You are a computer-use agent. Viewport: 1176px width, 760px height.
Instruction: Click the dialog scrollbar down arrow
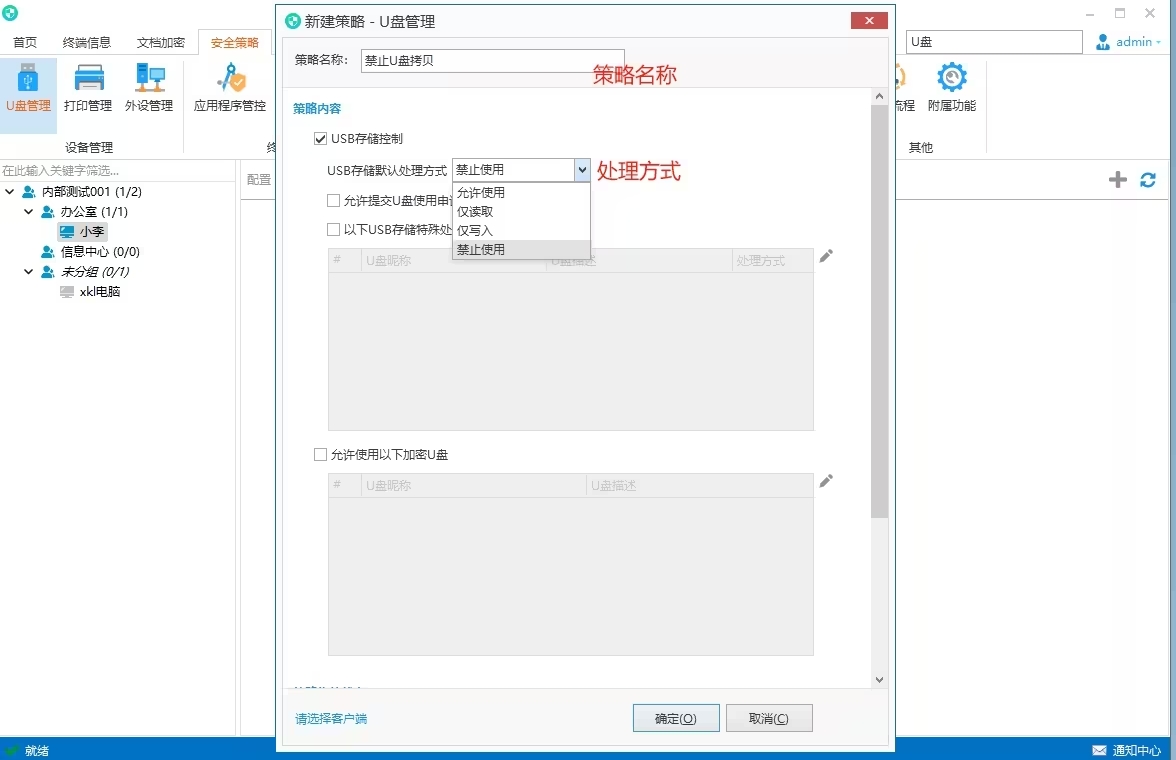(x=879, y=680)
